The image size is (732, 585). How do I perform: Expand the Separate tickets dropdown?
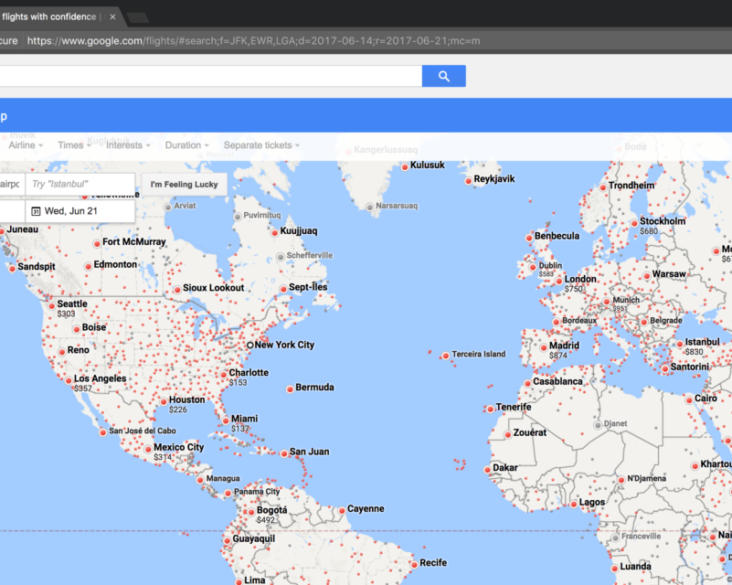[261, 145]
